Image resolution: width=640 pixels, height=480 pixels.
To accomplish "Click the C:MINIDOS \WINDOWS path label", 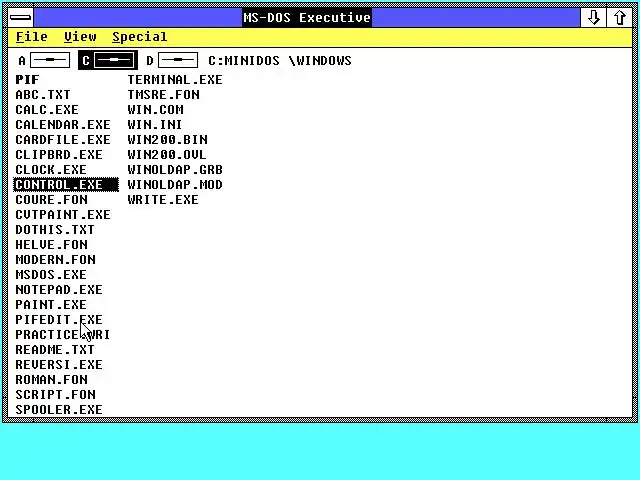I will [280, 61].
